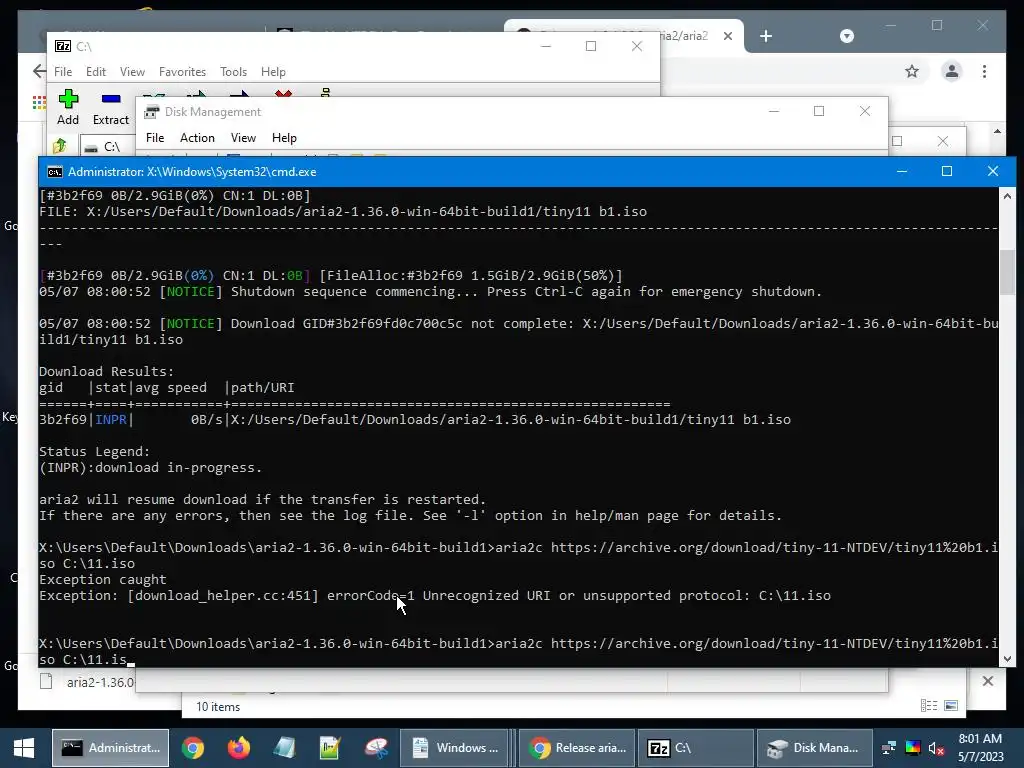The width and height of the screenshot is (1024, 768).
Task: Click the Chrome apps grid icon
Action: click(39, 102)
